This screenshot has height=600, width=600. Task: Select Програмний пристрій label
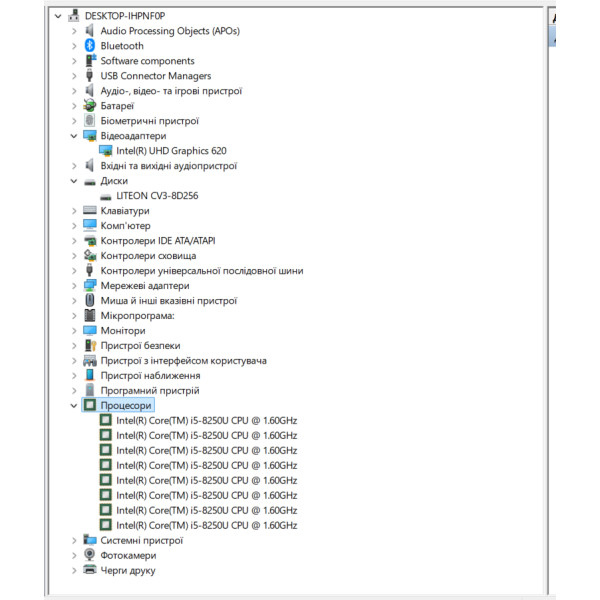click(x=150, y=390)
